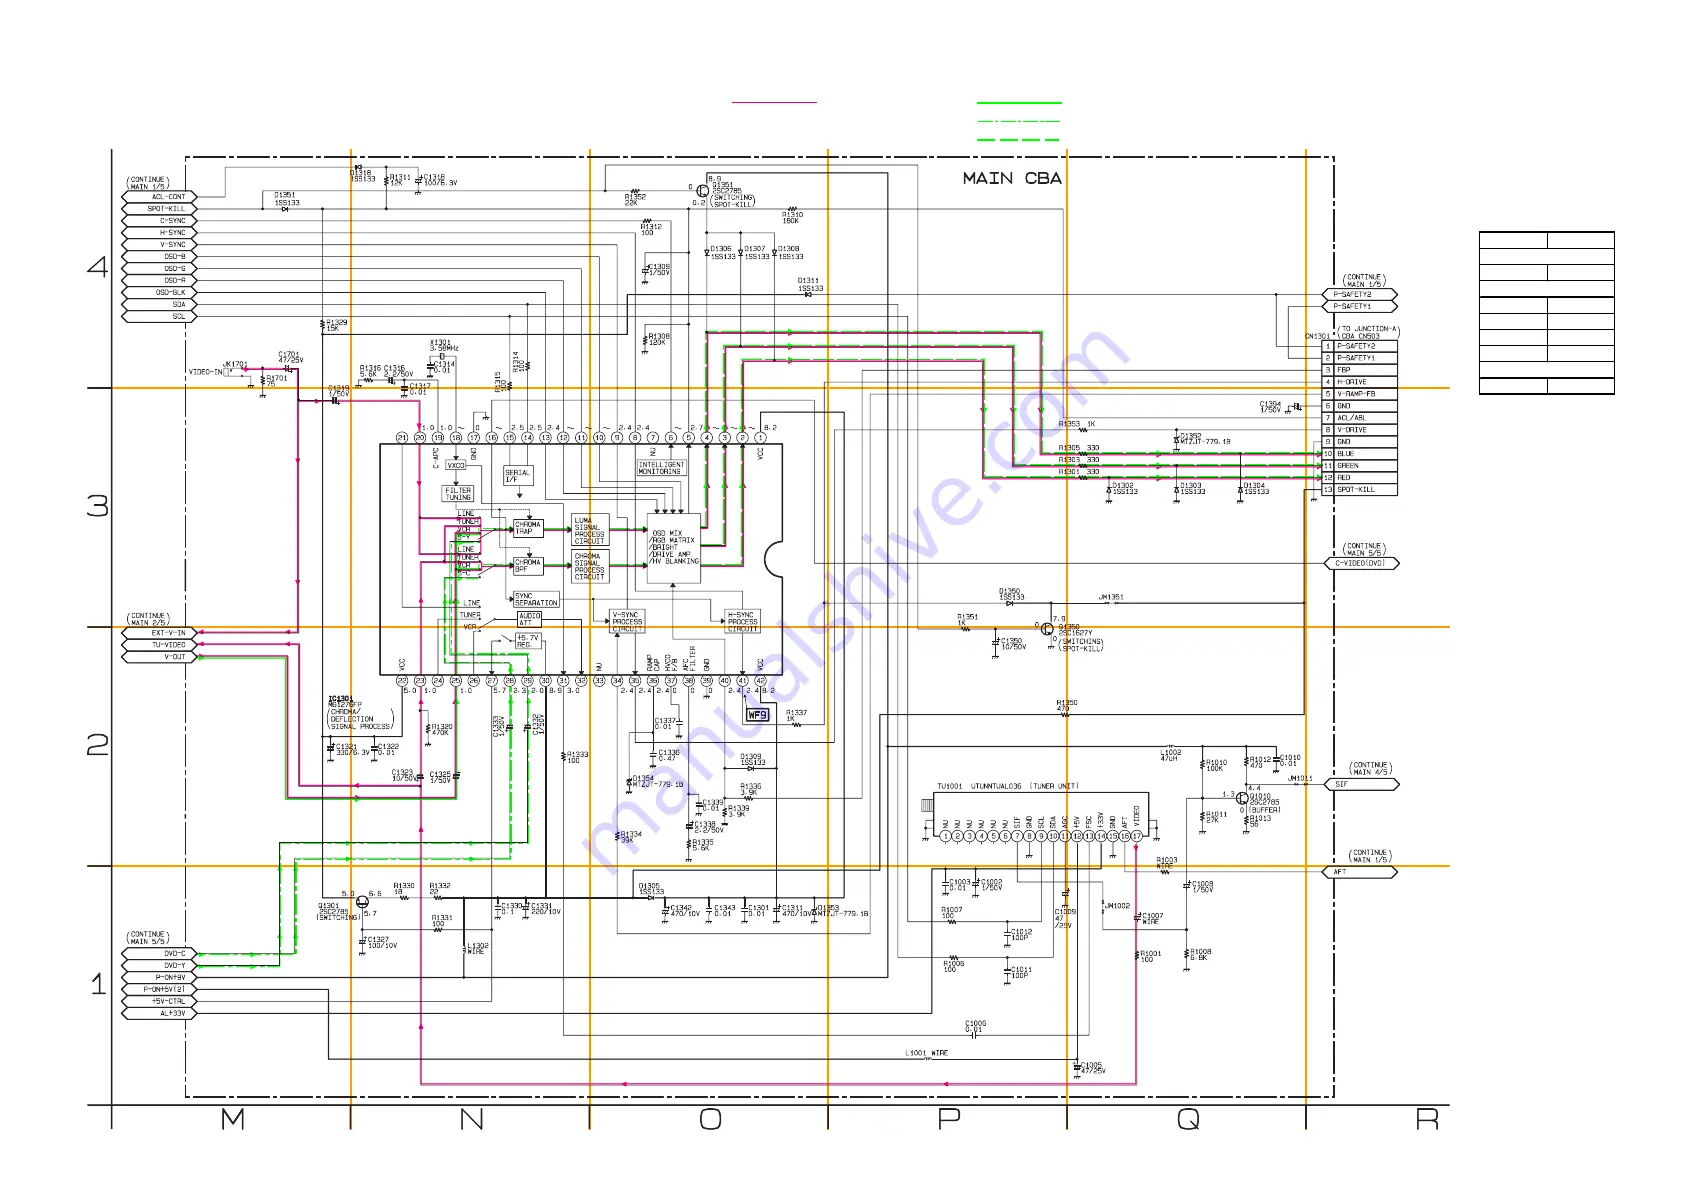Click the SERIAL I/F block
Image resolution: width=1701 pixels, height=1191 pixels.
click(518, 476)
